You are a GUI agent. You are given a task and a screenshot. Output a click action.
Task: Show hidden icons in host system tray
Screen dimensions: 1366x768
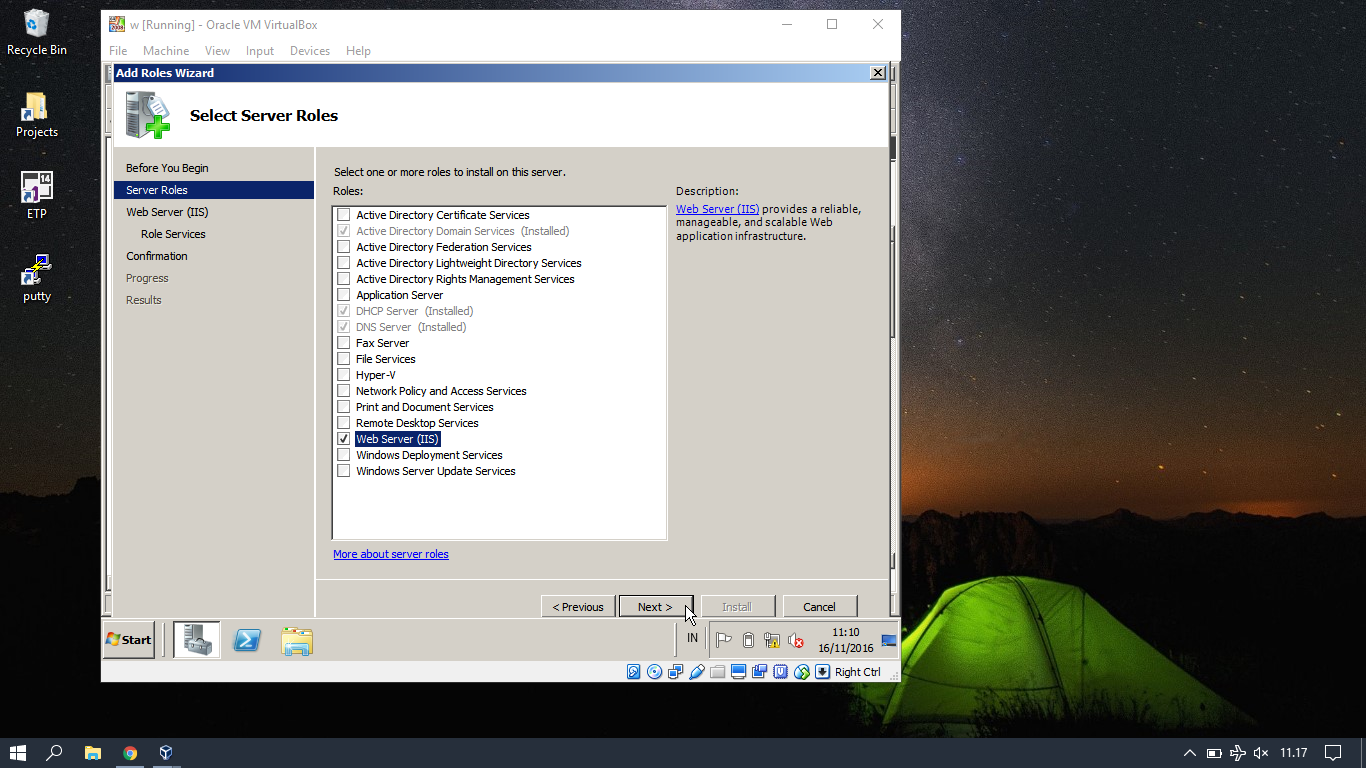point(1189,753)
